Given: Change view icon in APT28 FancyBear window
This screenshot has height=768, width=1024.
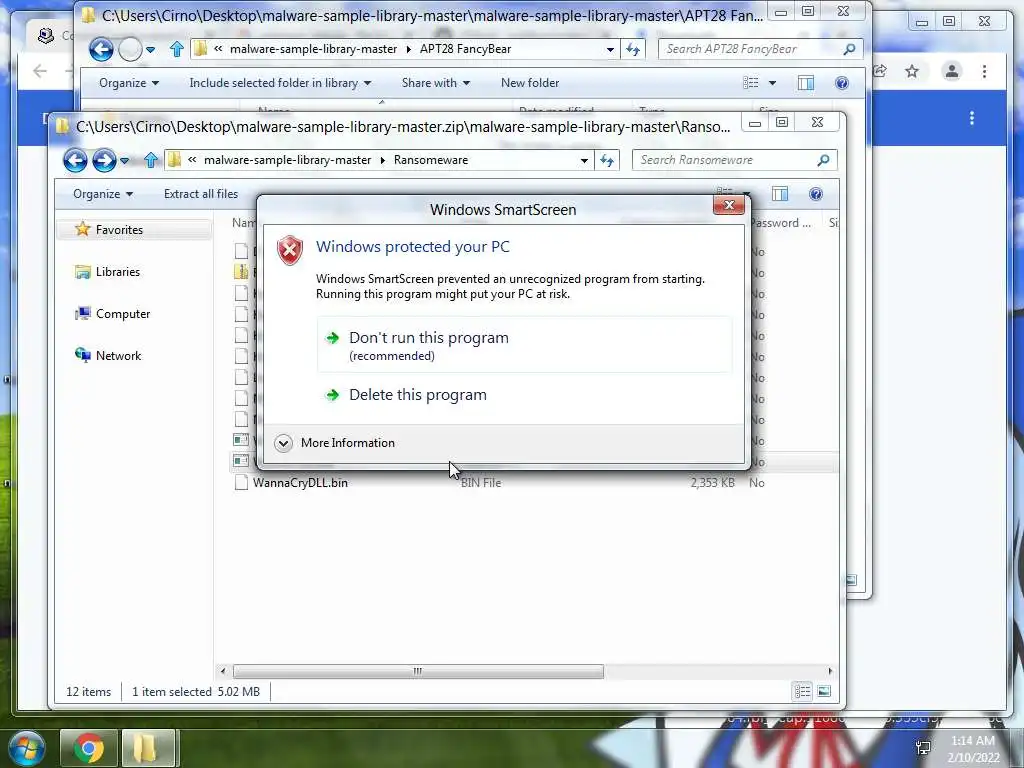Looking at the screenshot, I should pos(751,83).
